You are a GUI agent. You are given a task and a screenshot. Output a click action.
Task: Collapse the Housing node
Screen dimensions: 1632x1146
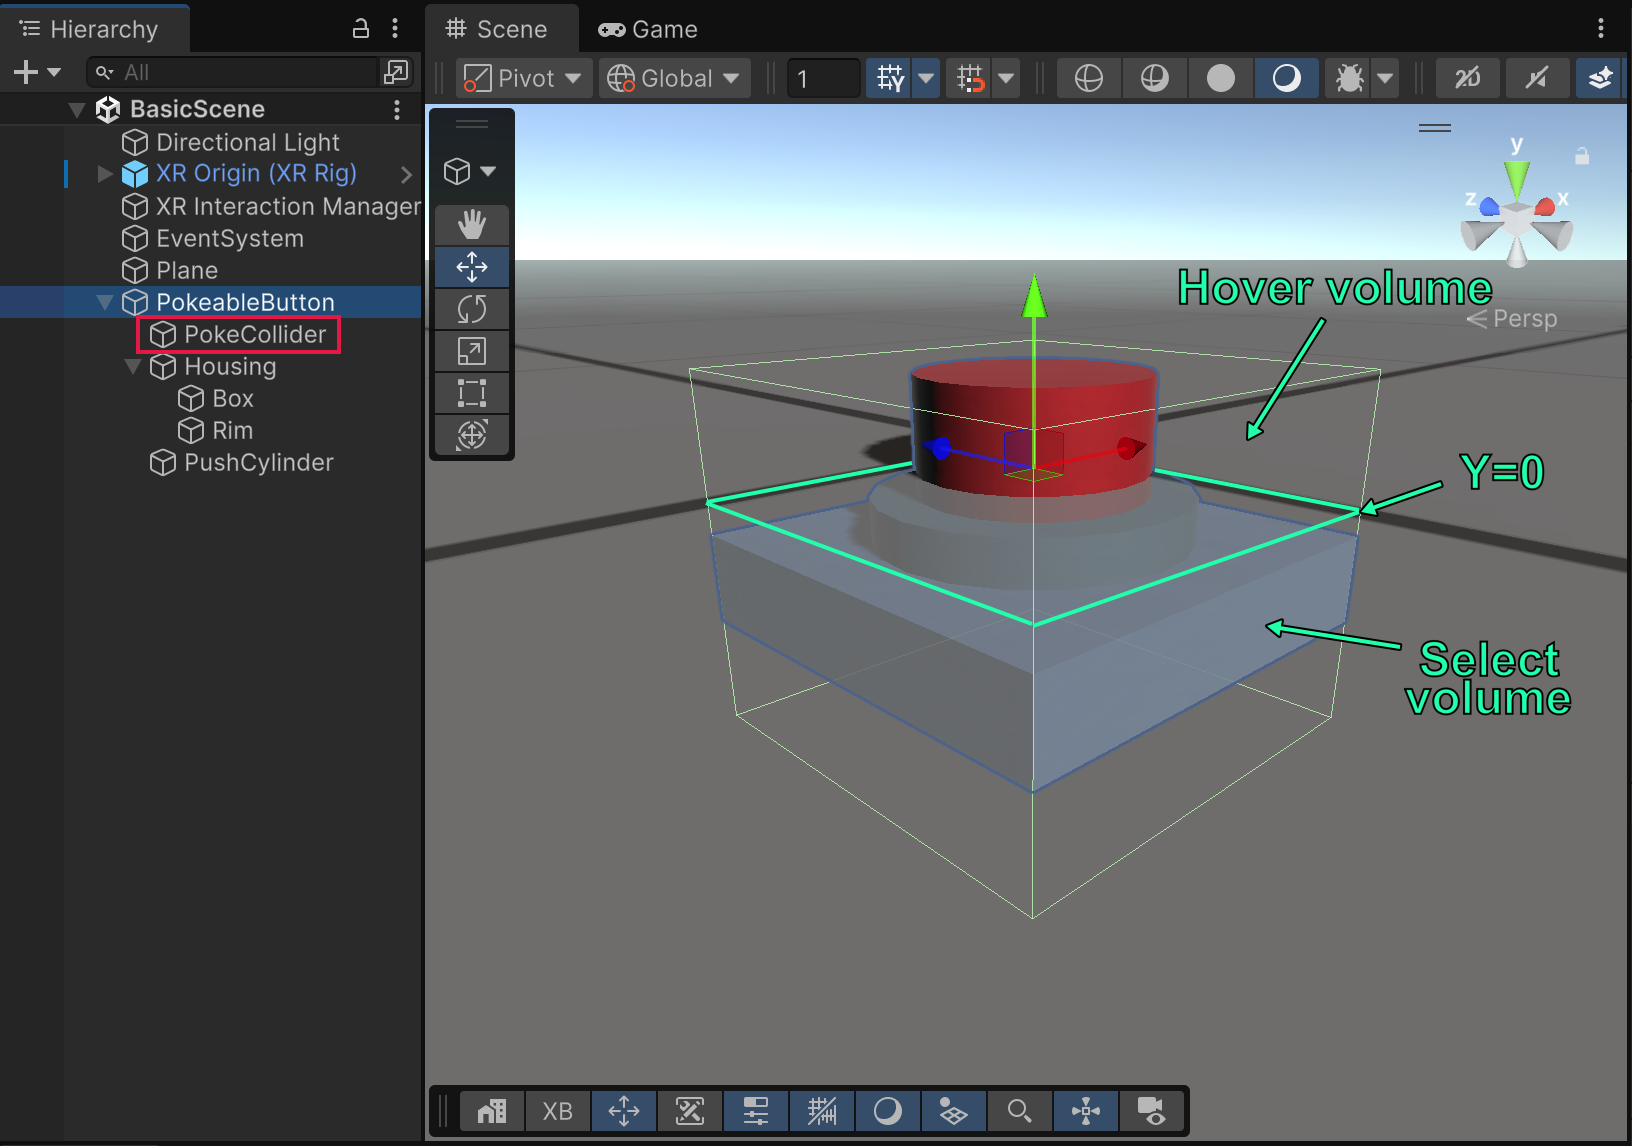(x=133, y=366)
